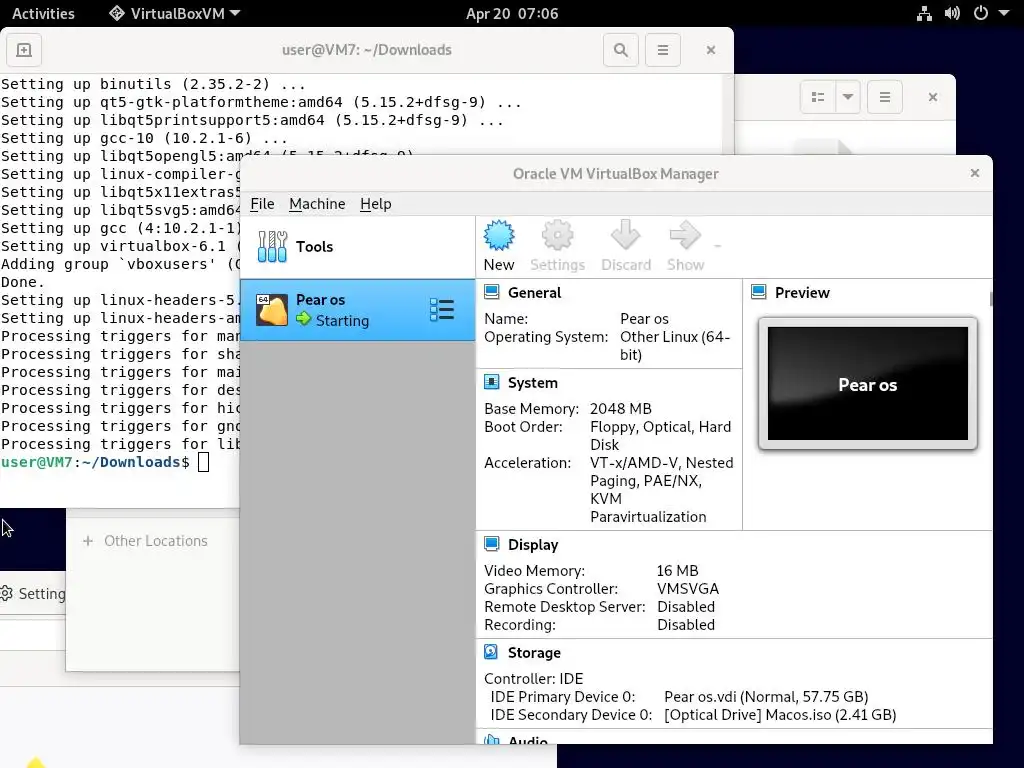Open the terminal hamburger menu

tap(663, 50)
